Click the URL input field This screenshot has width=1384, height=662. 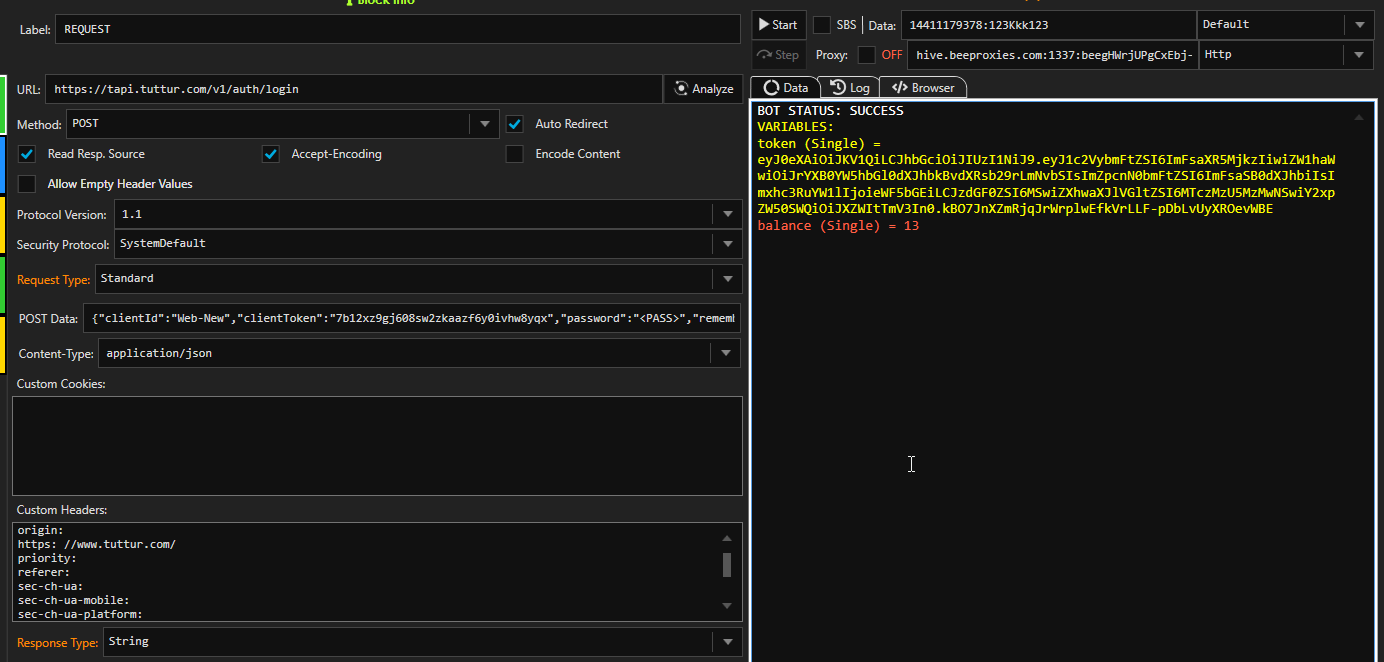click(354, 89)
